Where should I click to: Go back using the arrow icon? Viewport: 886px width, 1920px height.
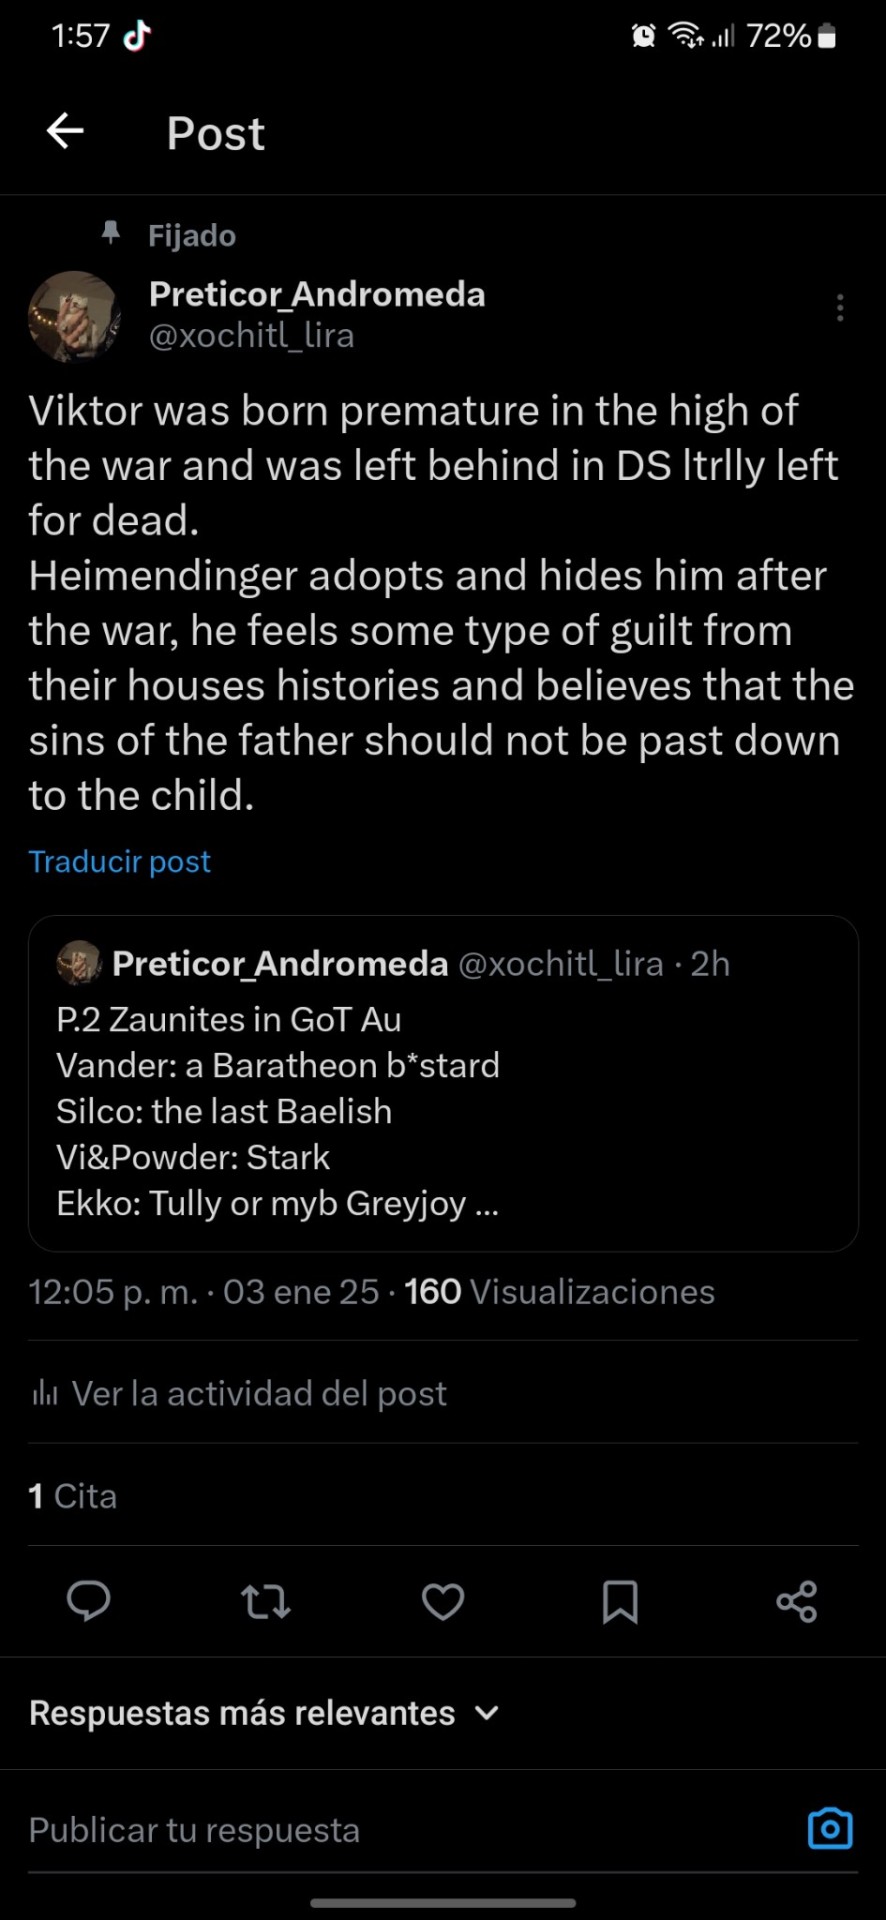pos(65,131)
